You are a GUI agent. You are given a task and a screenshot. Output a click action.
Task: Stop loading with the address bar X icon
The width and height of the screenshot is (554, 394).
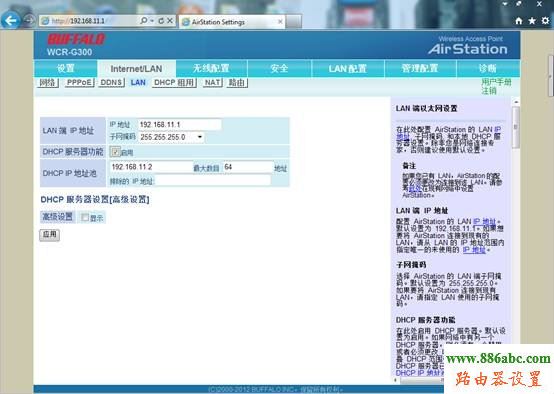(170, 21)
